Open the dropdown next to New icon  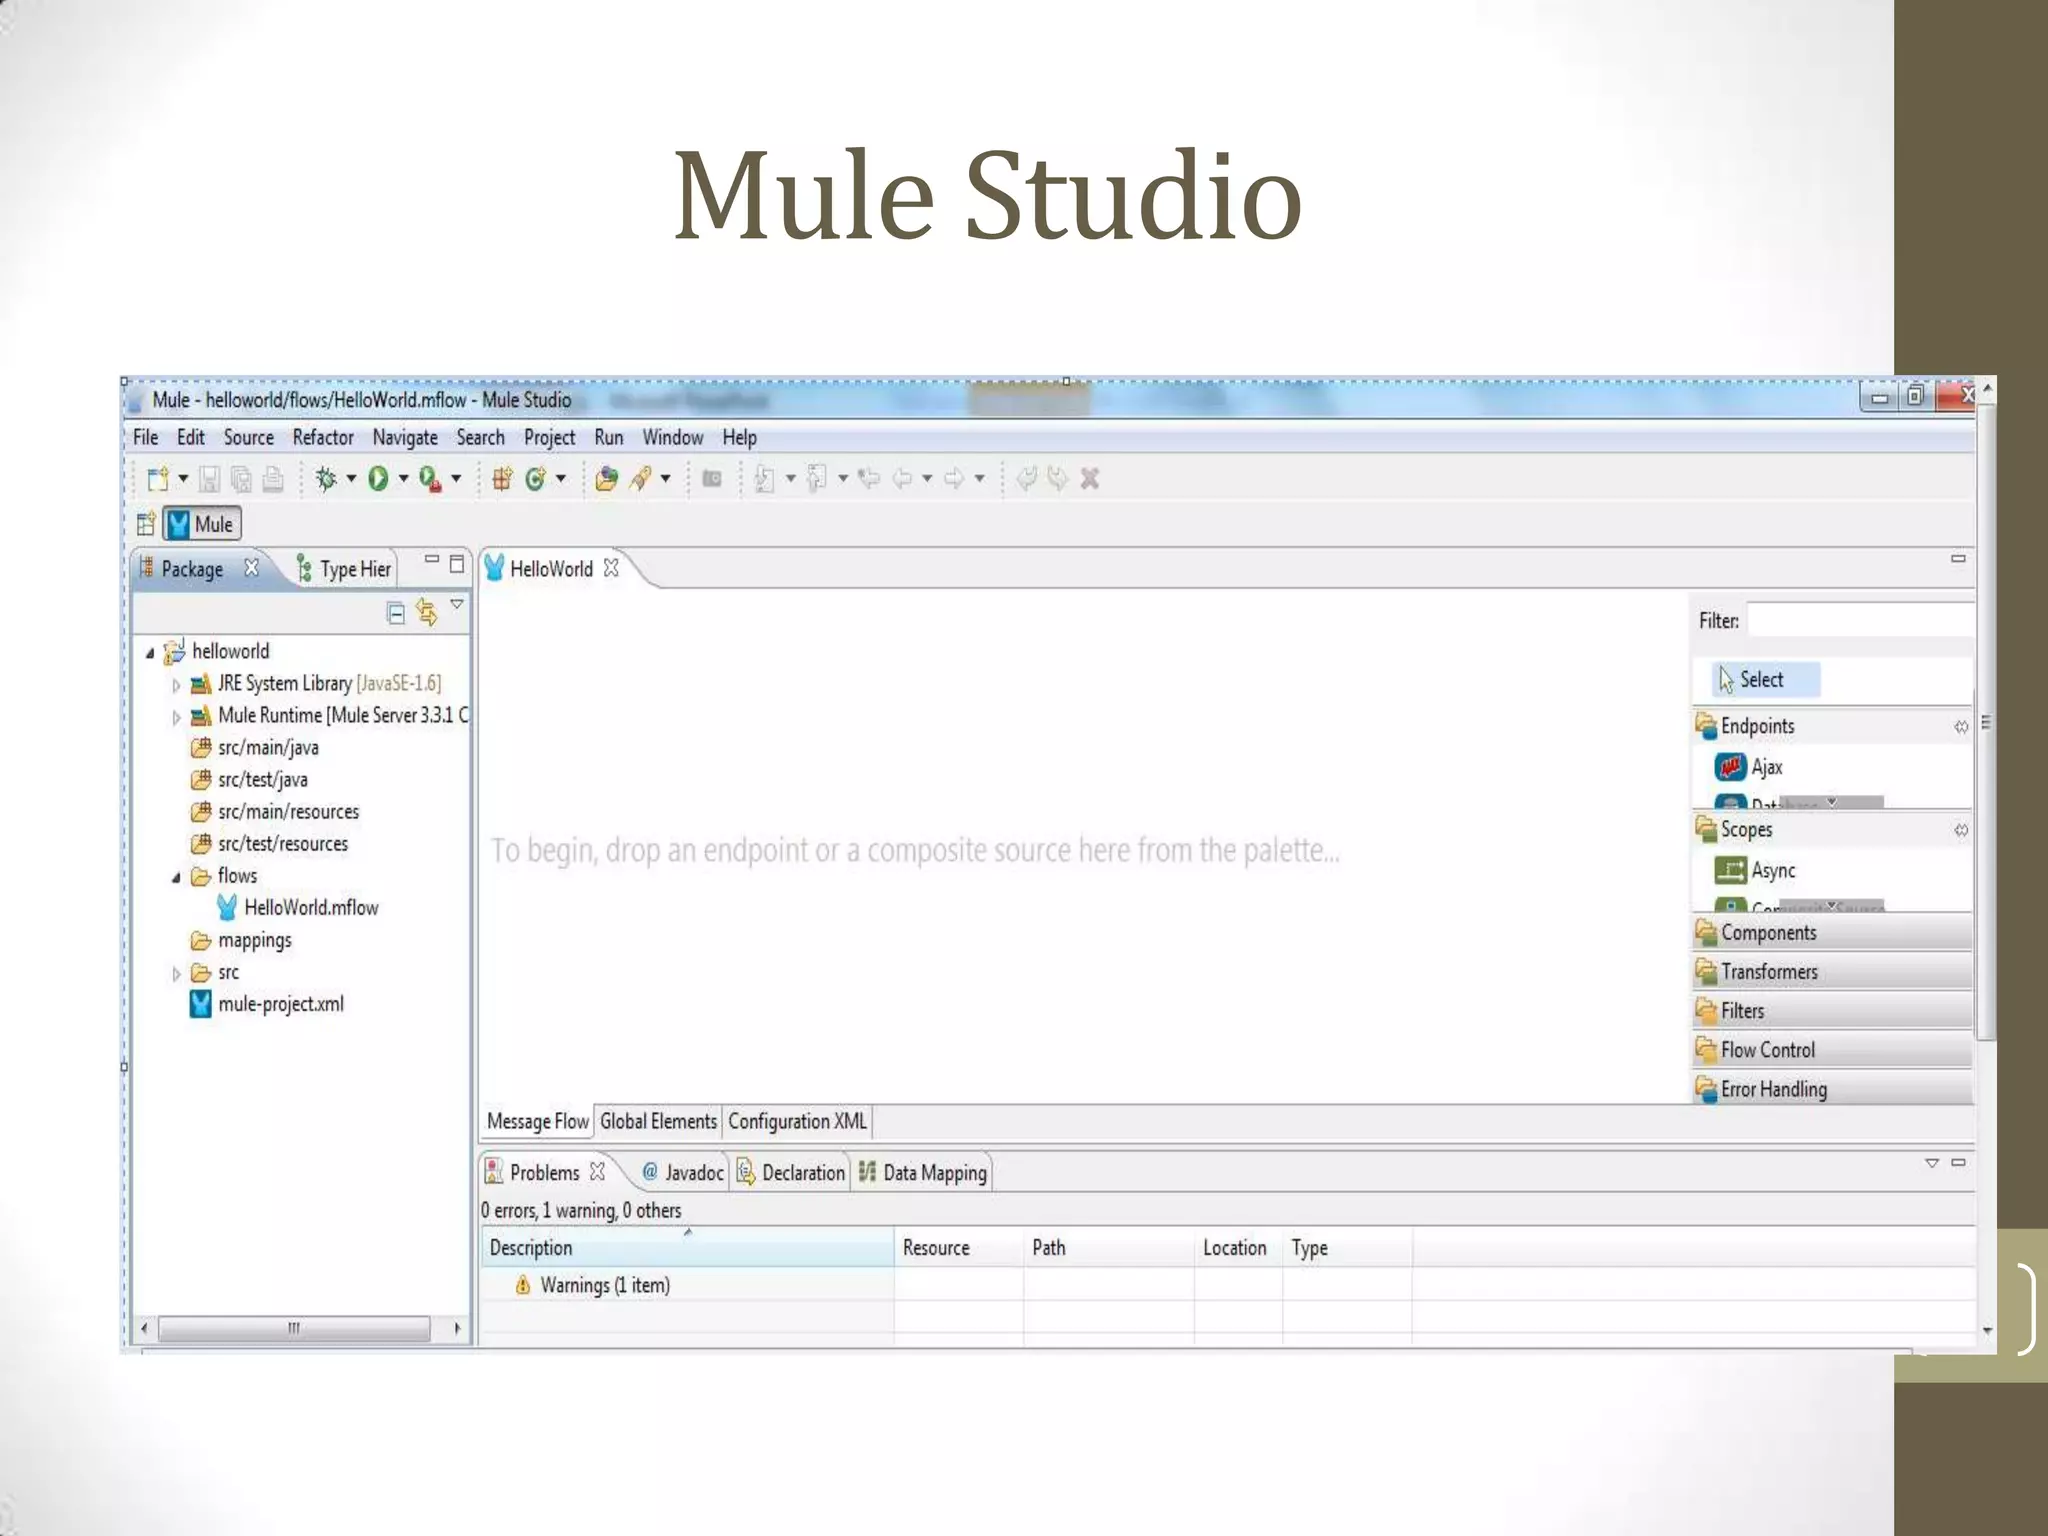pyautogui.click(x=183, y=479)
